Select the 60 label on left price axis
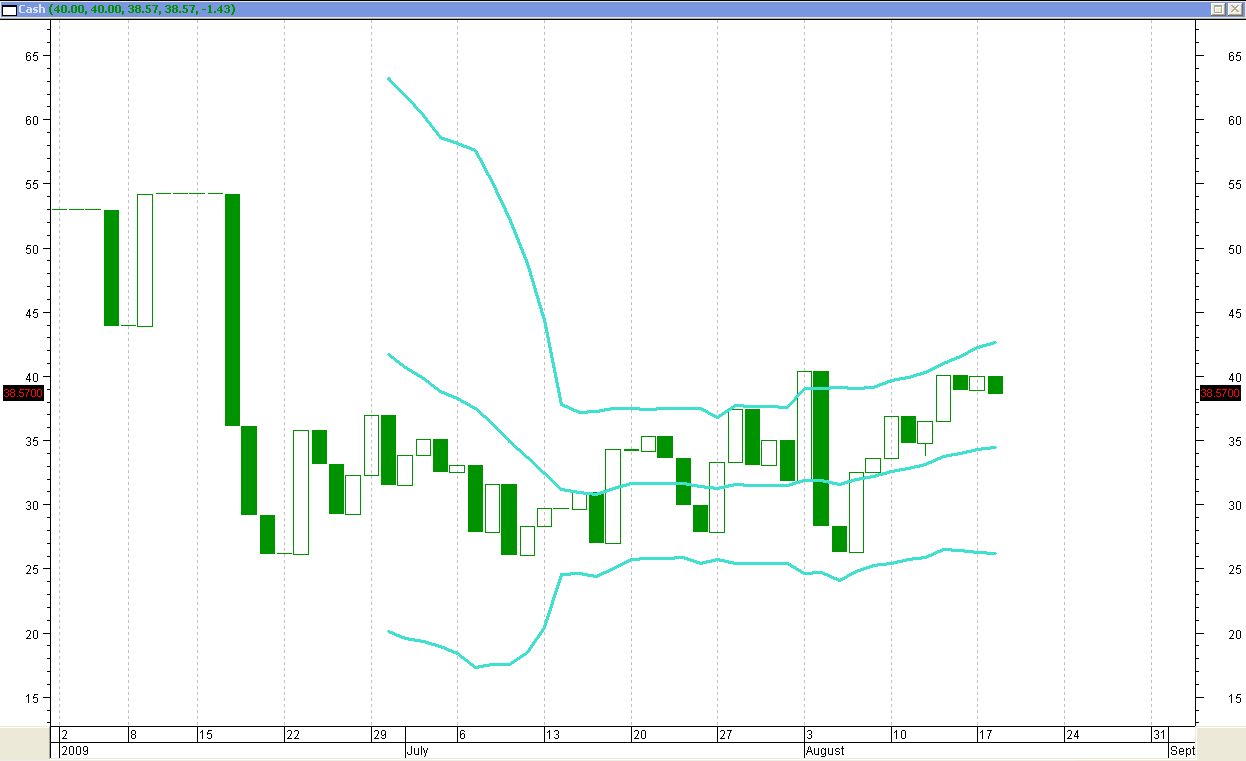Image resolution: width=1246 pixels, height=761 pixels. tap(31, 120)
